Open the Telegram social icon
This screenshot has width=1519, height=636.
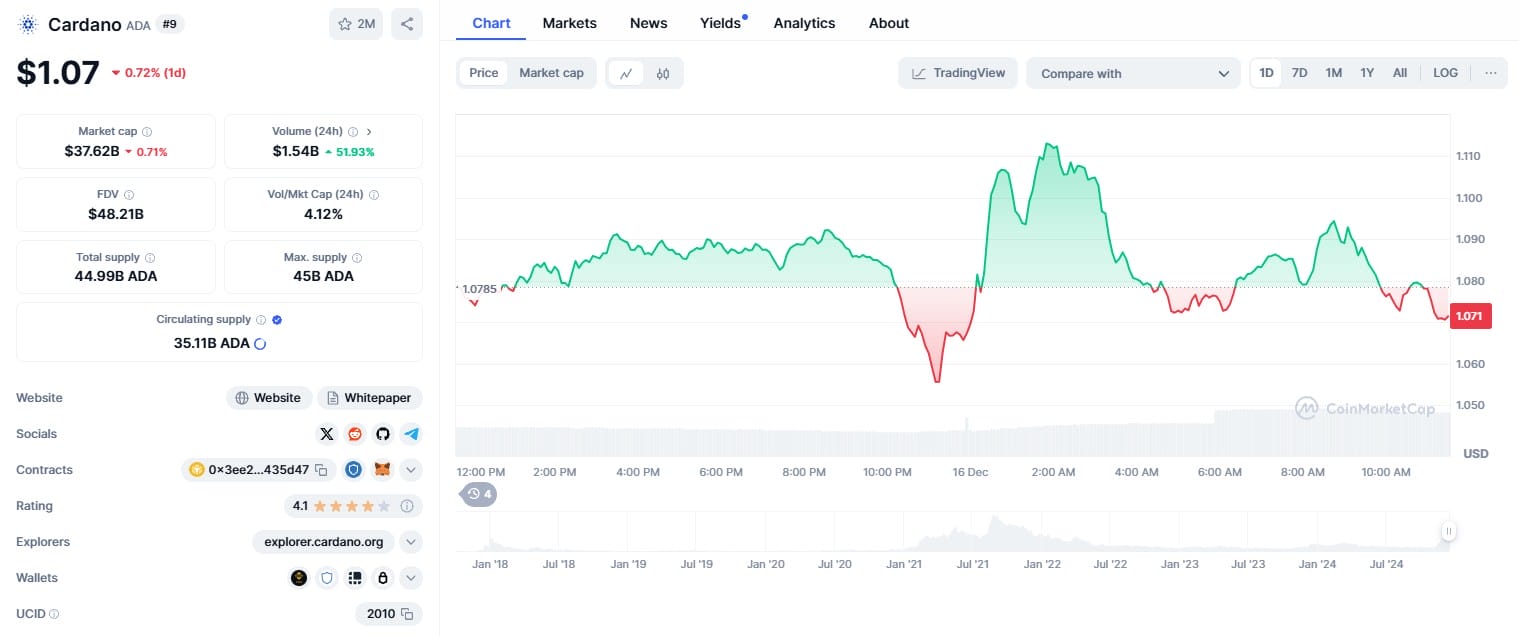[411, 434]
